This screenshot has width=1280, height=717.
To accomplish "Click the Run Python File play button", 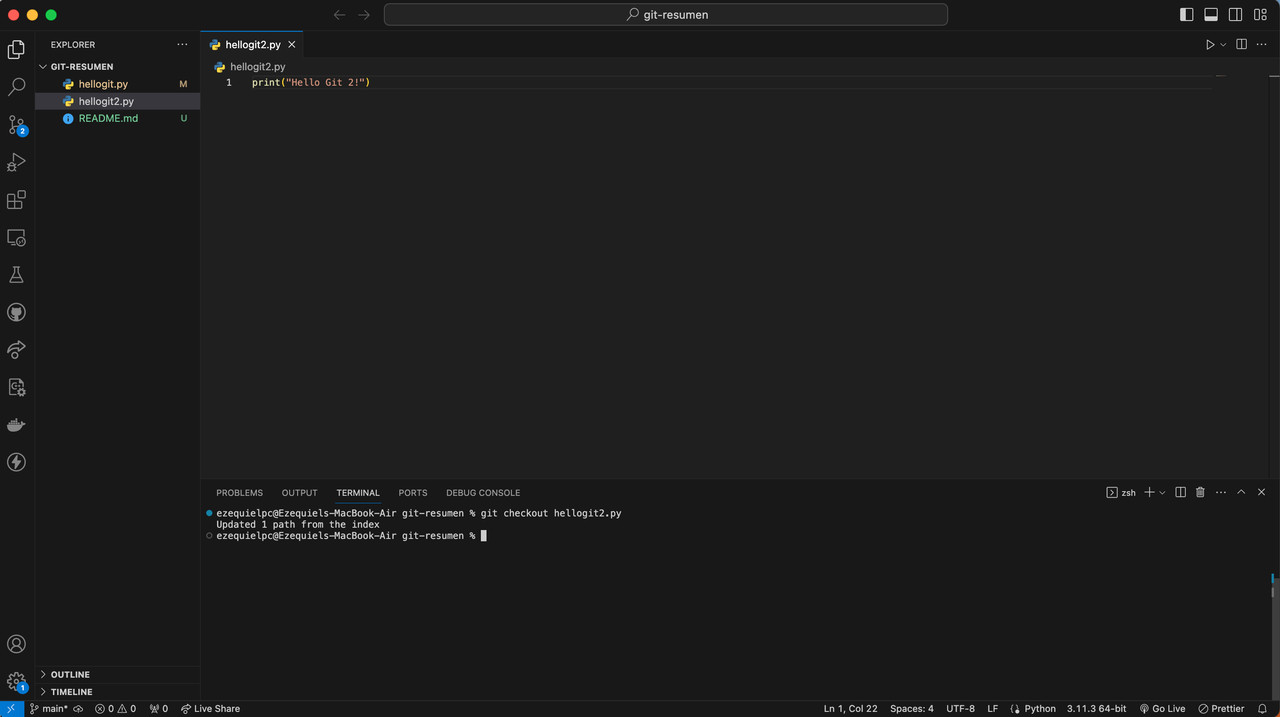I will pyautogui.click(x=1209, y=45).
